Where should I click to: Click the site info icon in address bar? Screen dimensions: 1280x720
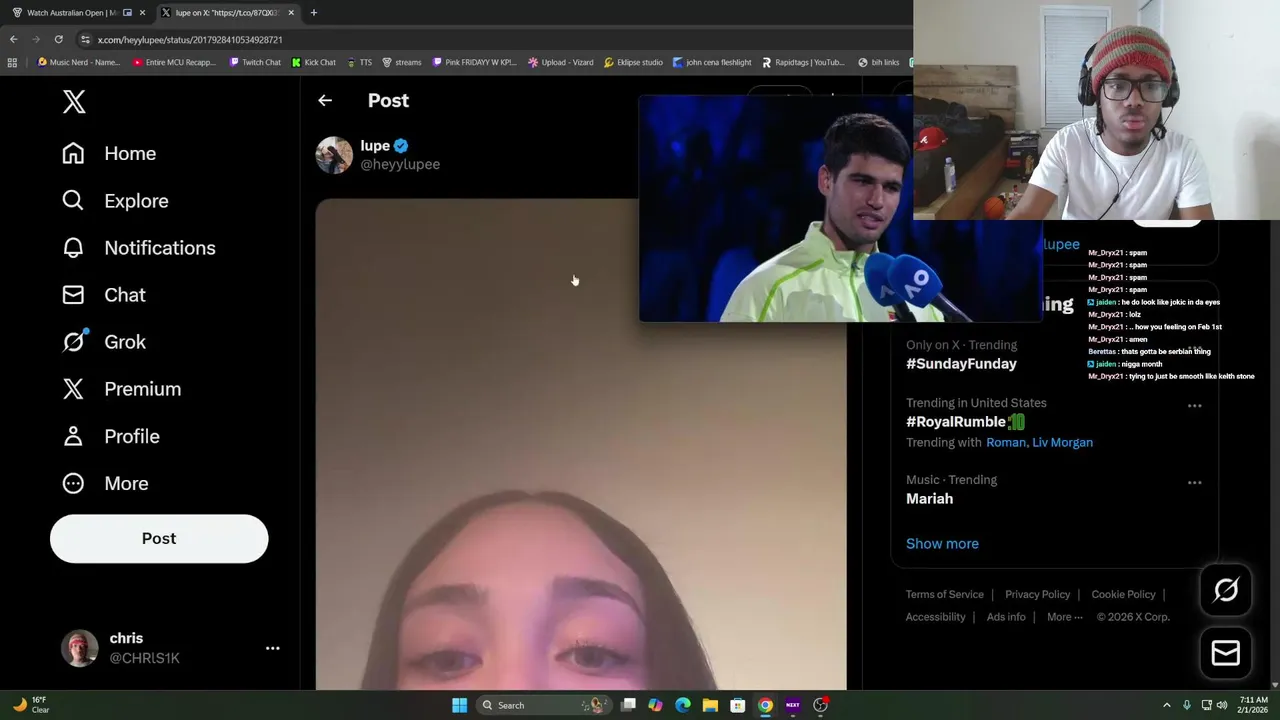(x=86, y=39)
